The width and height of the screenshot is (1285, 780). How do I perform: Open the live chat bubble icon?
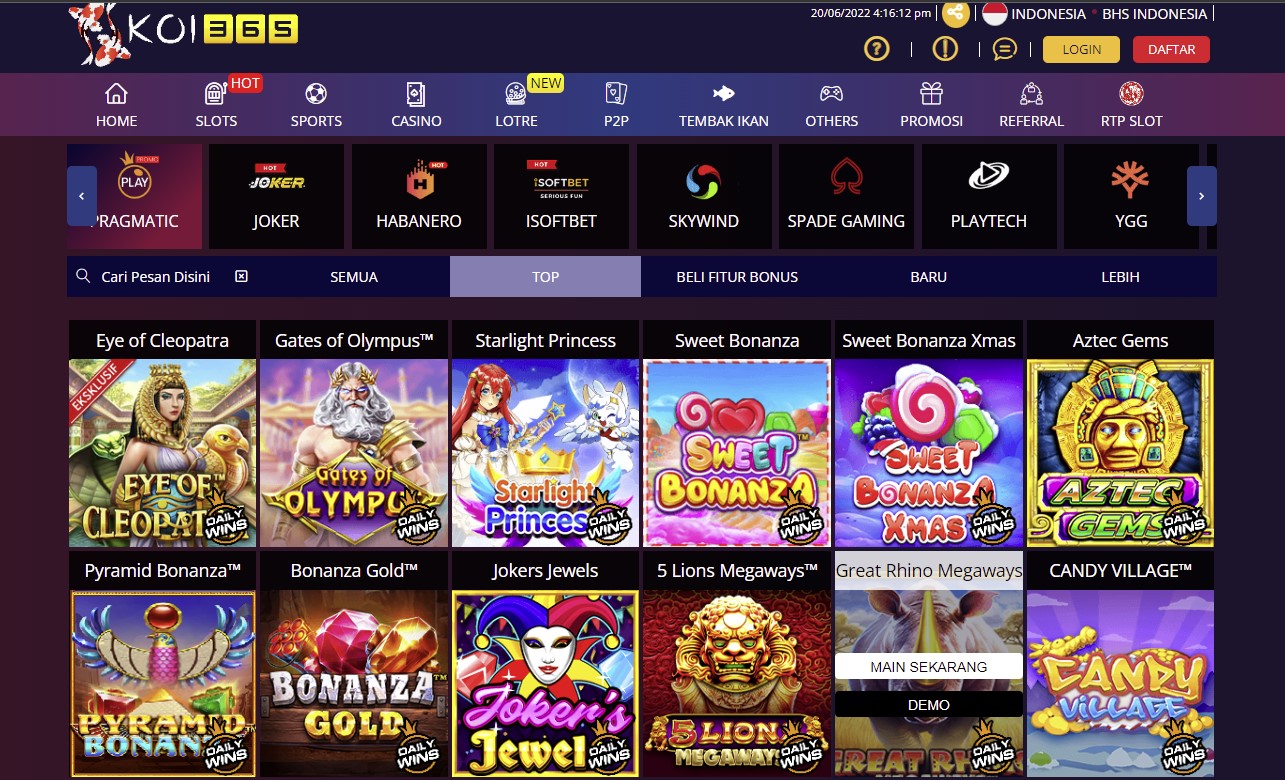coord(1005,49)
